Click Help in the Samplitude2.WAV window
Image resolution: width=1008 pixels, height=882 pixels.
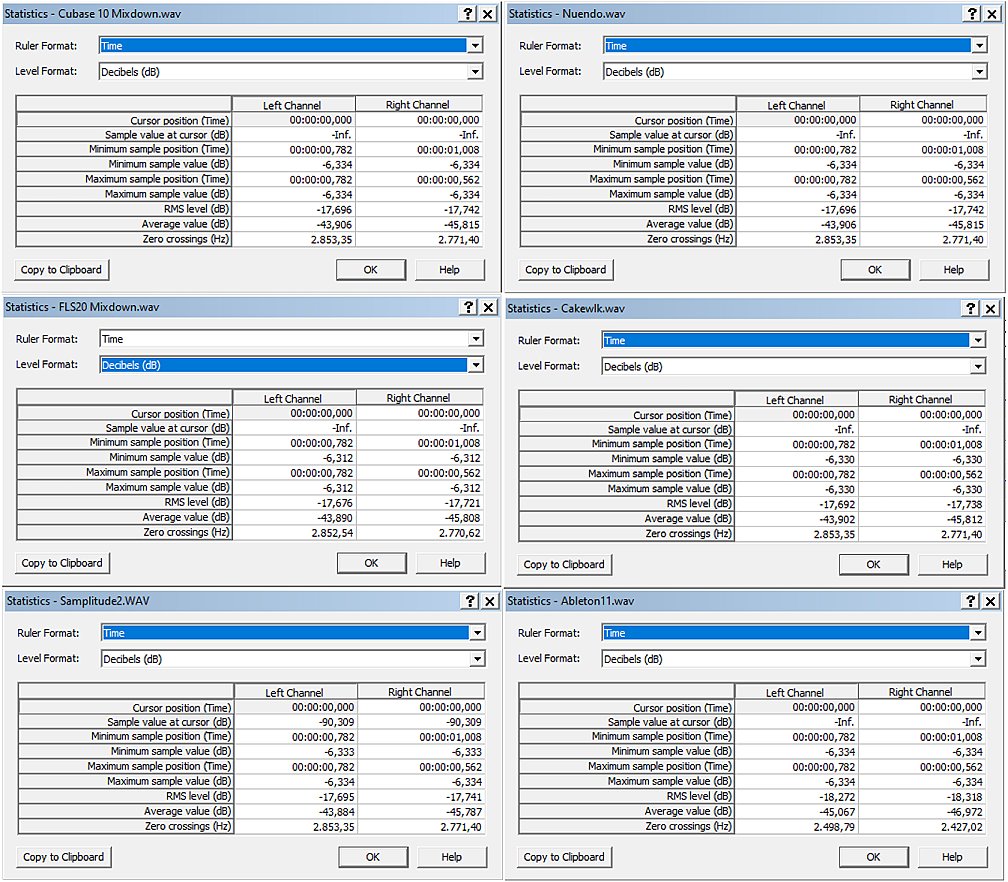pyautogui.click(x=451, y=857)
